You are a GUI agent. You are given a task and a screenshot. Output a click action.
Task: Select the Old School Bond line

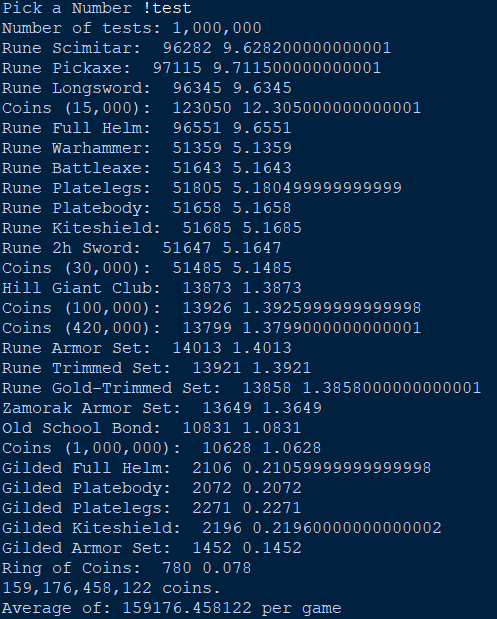pyautogui.click(x=152, y=428)
